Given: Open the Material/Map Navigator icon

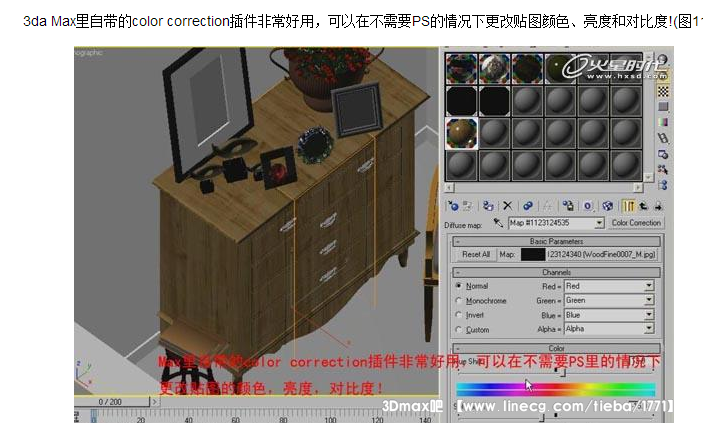Looking at the screenshot, I should tap(663, 184).
